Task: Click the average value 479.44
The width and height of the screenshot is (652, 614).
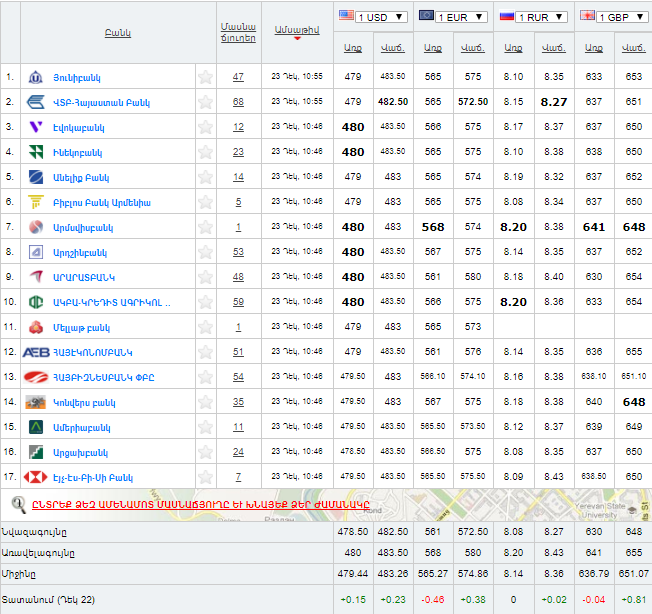Action: coord(353,574)
